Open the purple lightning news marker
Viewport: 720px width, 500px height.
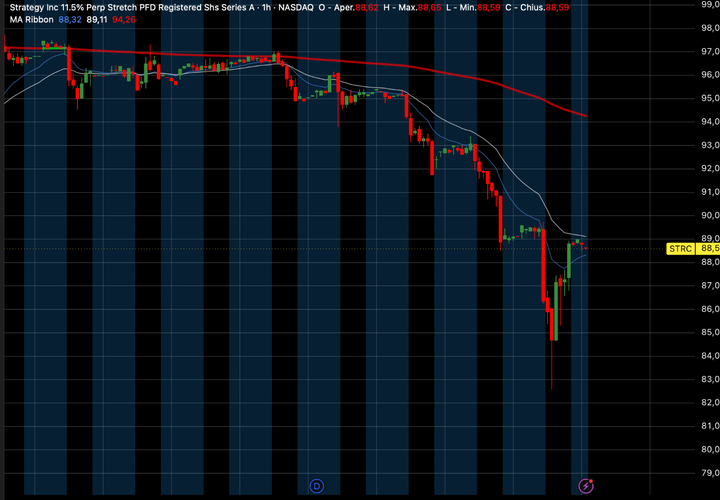[x=585, y=486]
